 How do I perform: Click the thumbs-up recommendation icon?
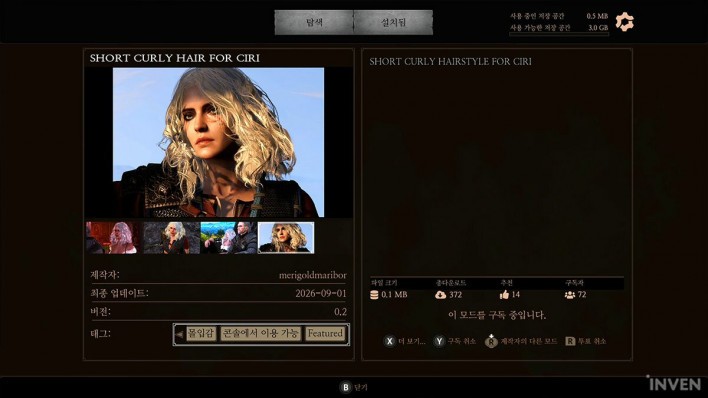point(504,295)
